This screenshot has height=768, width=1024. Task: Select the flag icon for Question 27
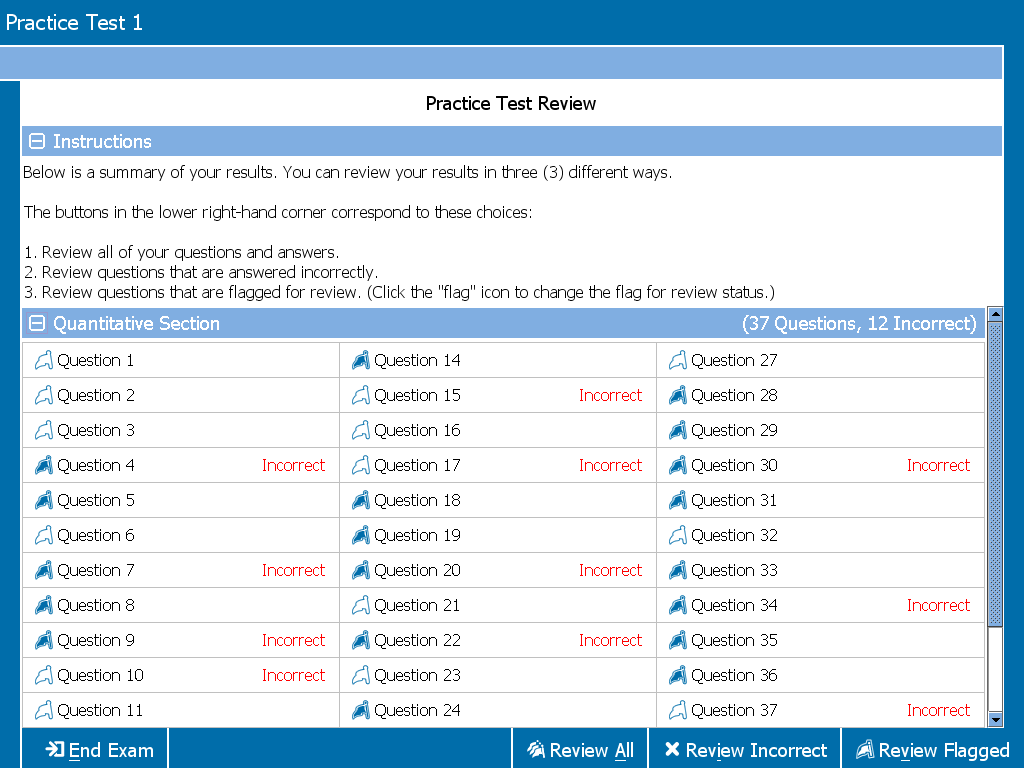tap(677, 360)
